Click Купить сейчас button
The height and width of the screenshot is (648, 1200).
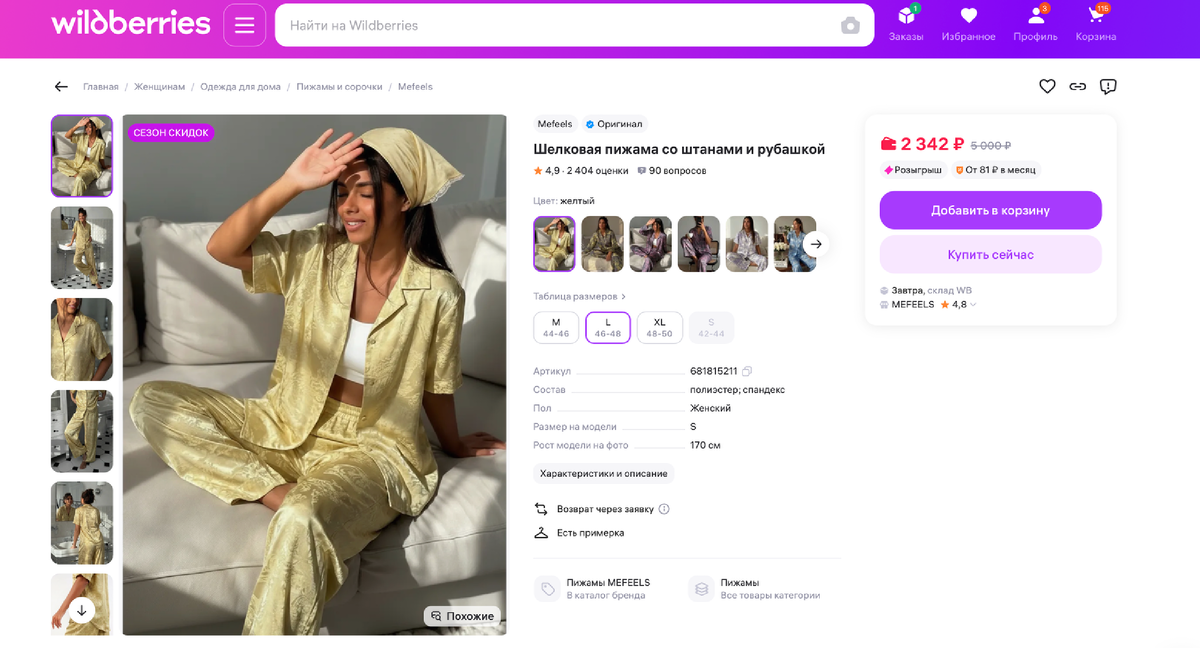[990, 255]
